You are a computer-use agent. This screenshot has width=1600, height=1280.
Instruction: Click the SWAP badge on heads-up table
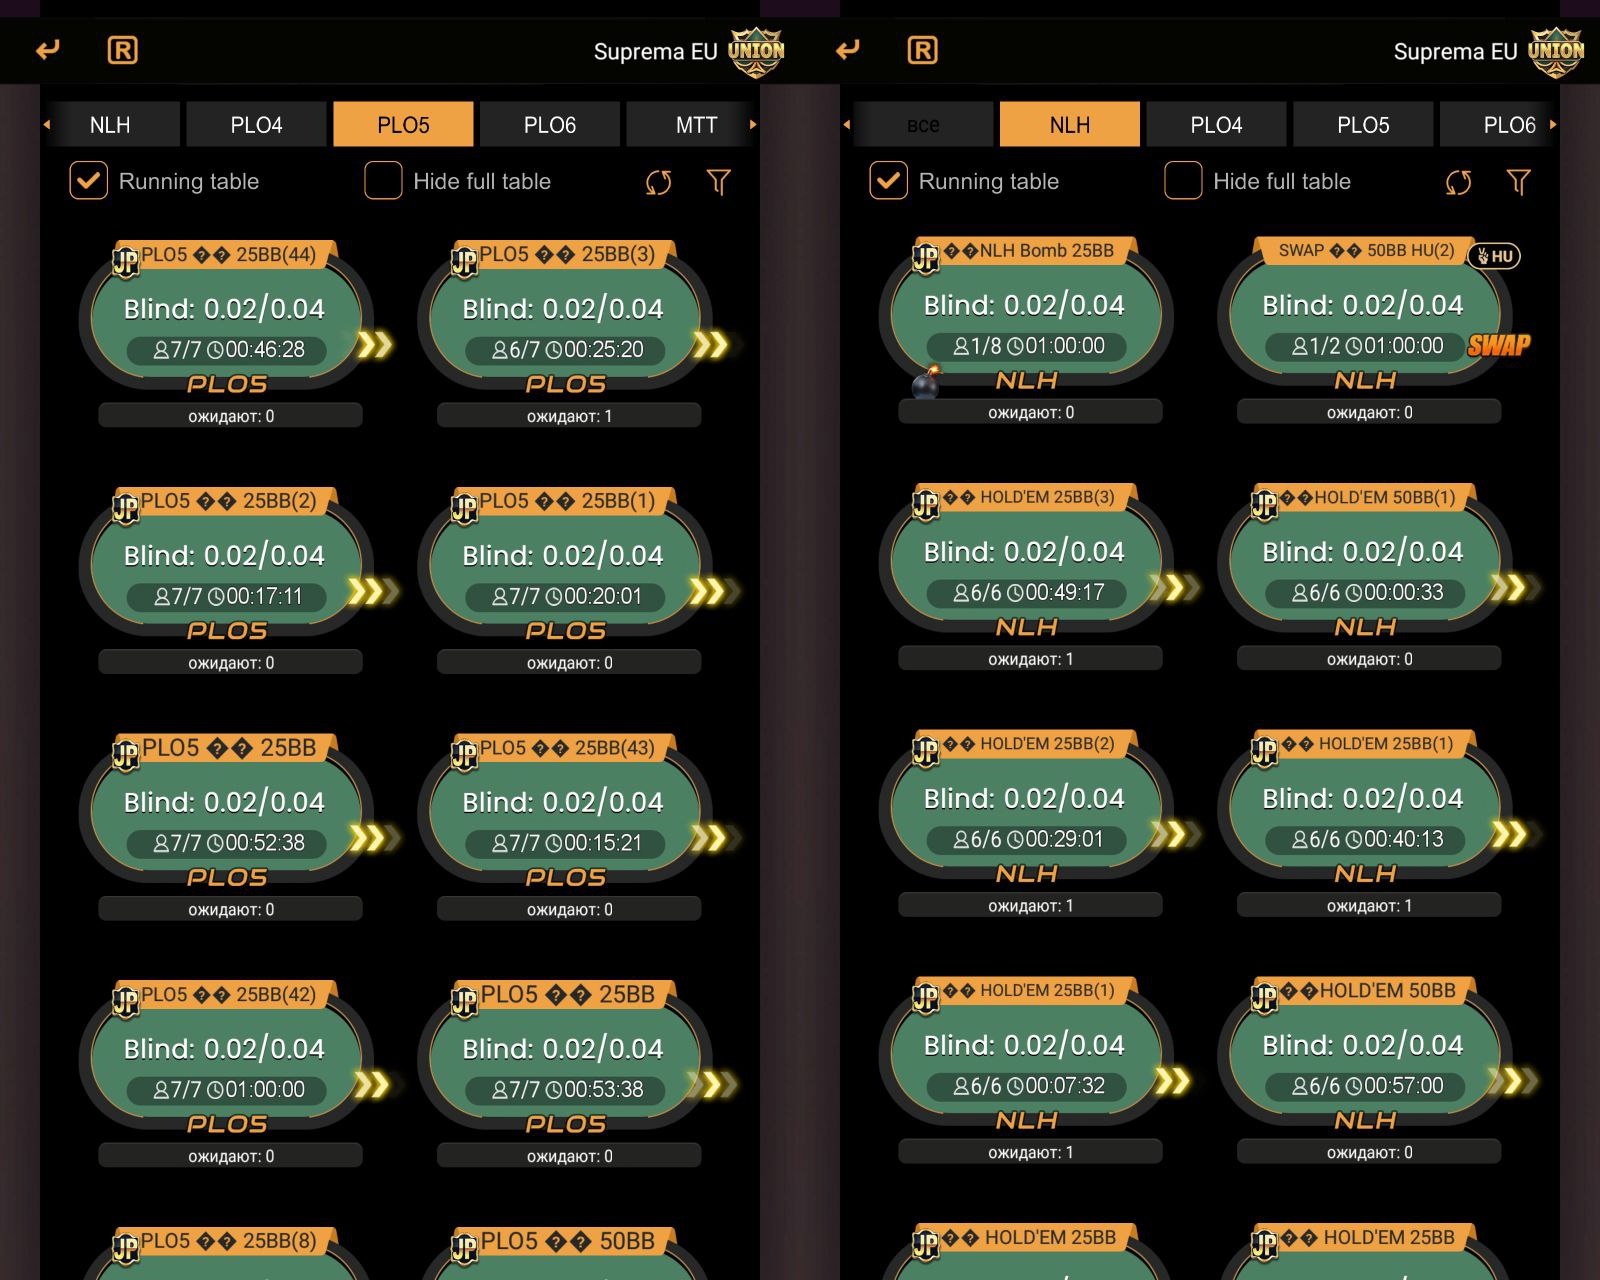pos(1498,346)
